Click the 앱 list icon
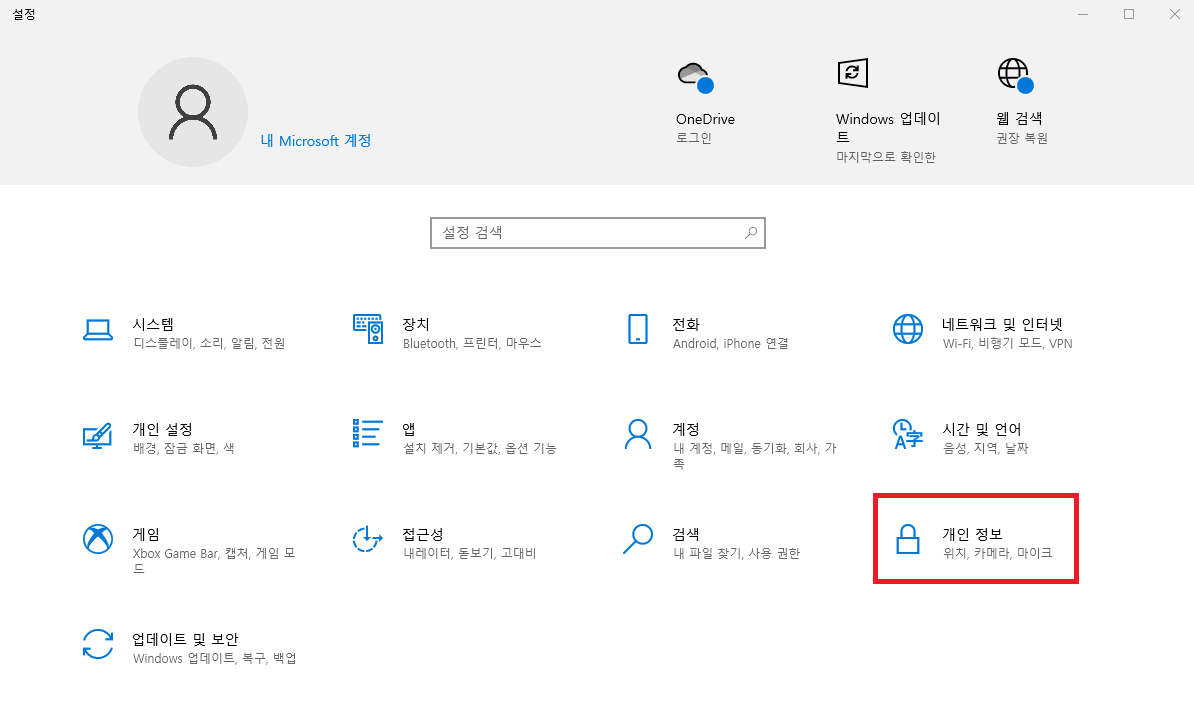The width and height of the screenshot is (1194, 705). (x=367, y=433)
